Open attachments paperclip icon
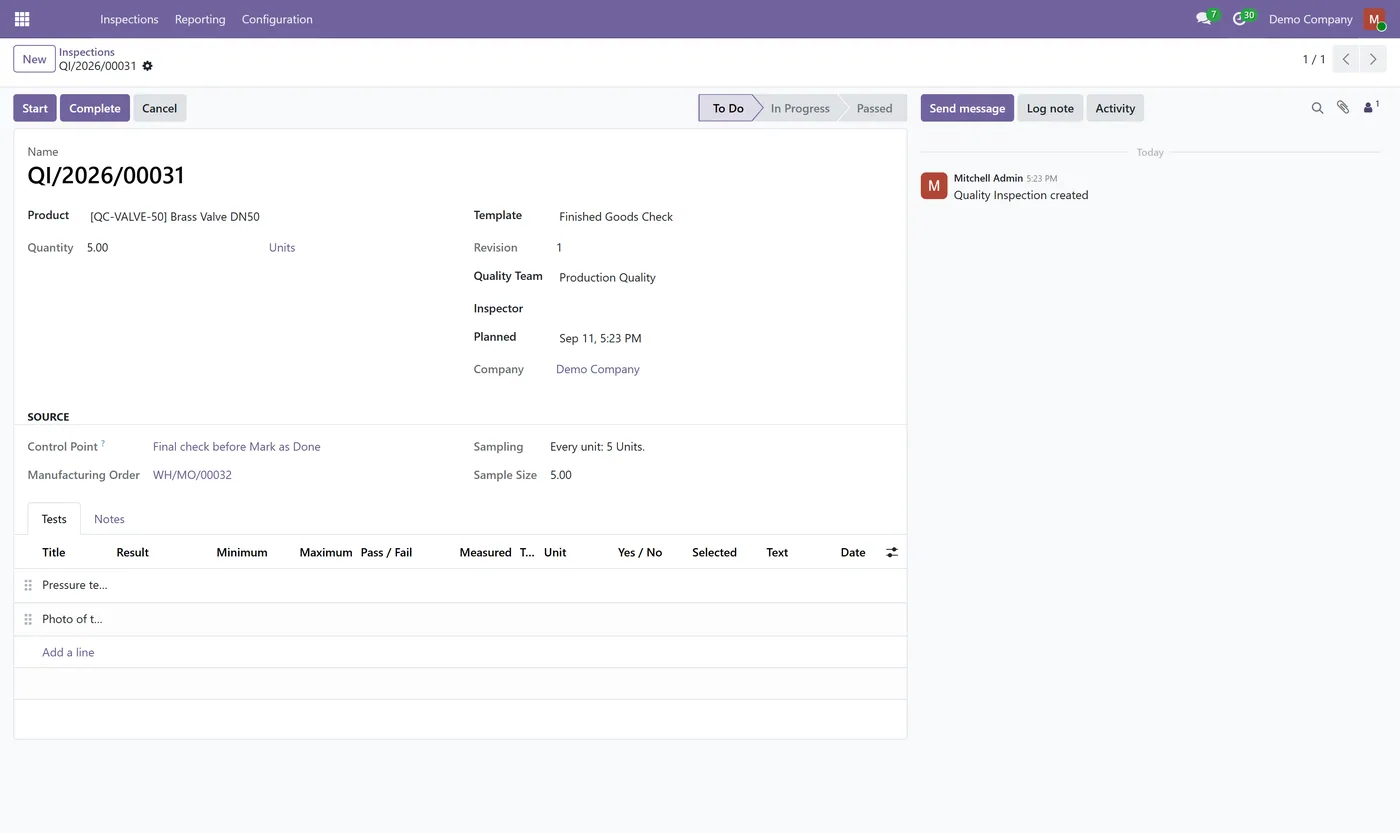The width and height of the screenshot is (1400, 833). coord(1343,108)
